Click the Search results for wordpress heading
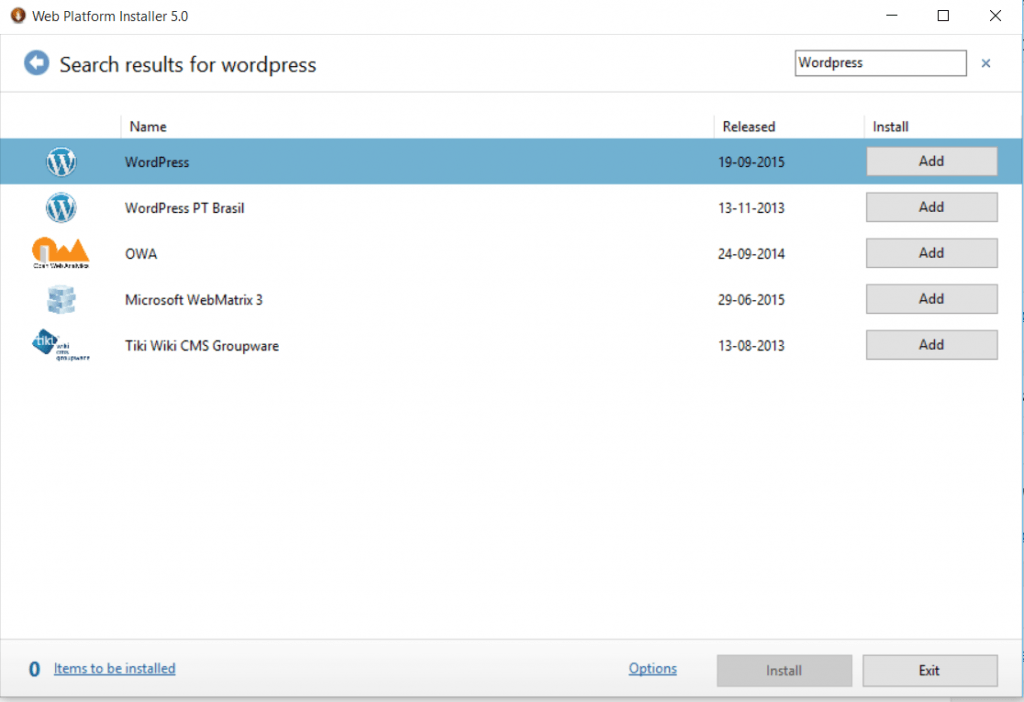 pyautogui.click(x=188, y=65)
